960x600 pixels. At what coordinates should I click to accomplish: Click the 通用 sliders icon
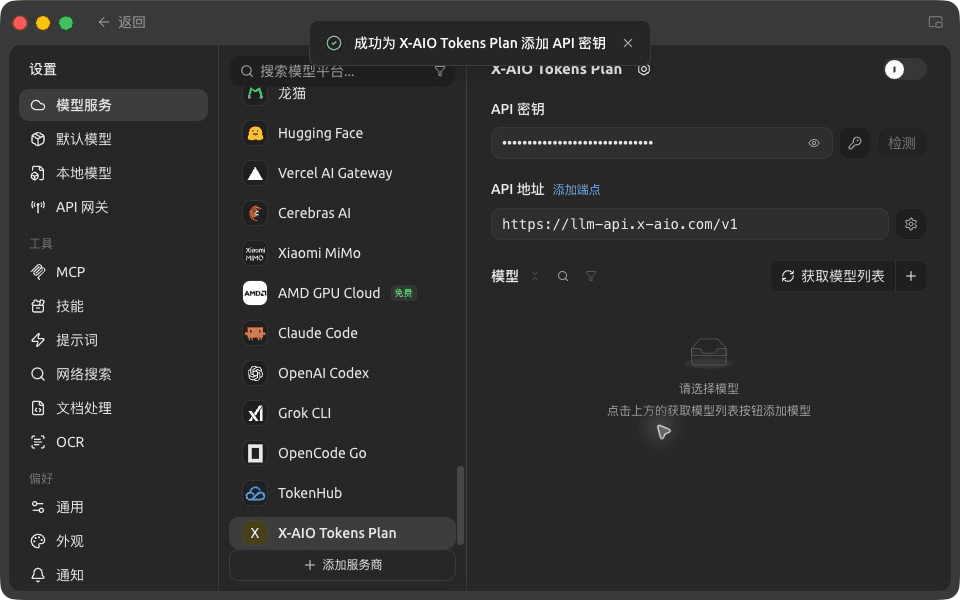tap(38, 507)
